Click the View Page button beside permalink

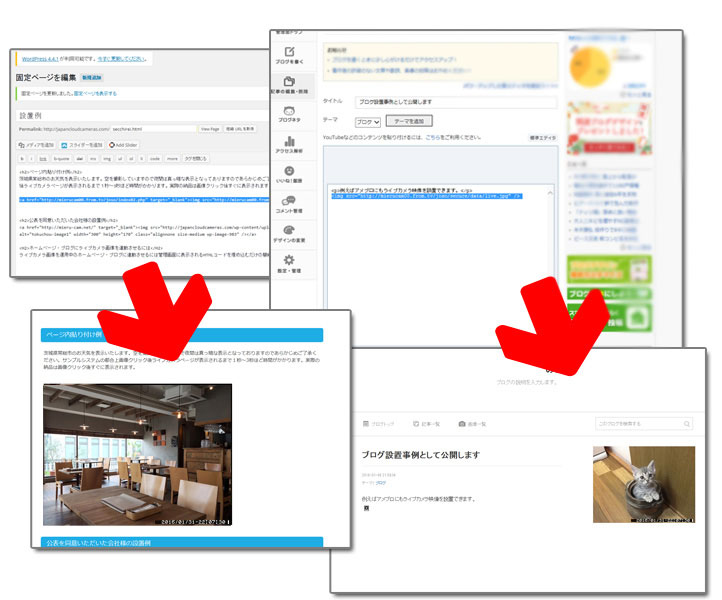point(209,129)
